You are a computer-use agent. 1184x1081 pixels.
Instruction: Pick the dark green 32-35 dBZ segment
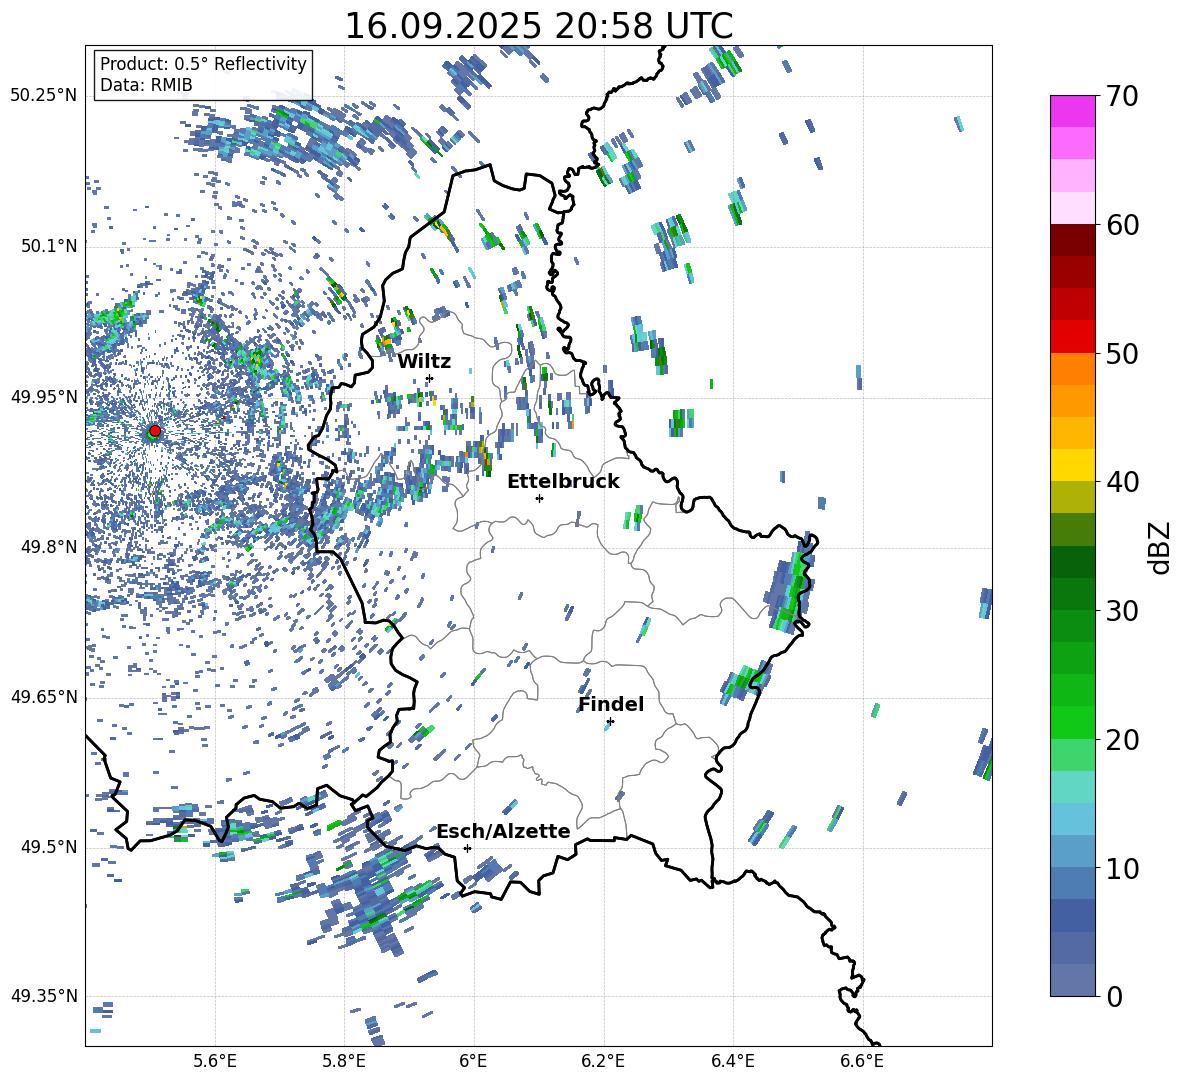(x=1073, y=562)
